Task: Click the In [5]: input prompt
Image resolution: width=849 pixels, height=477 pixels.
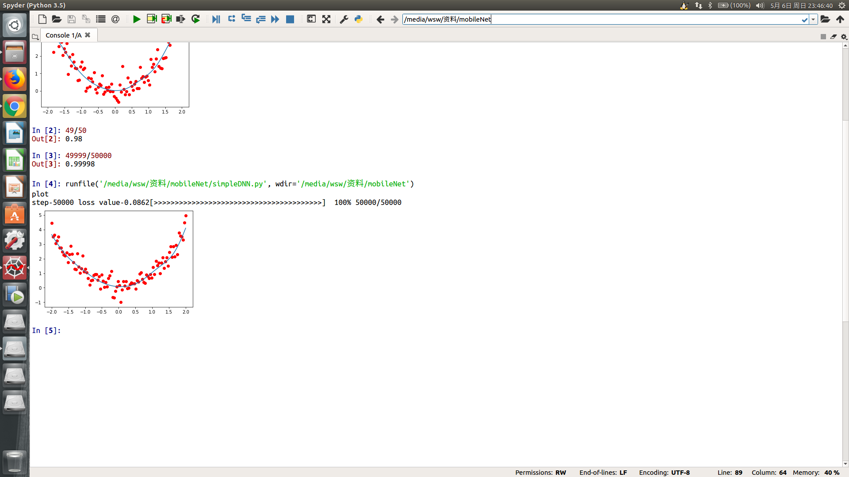Action: click(x=46, y=330)
